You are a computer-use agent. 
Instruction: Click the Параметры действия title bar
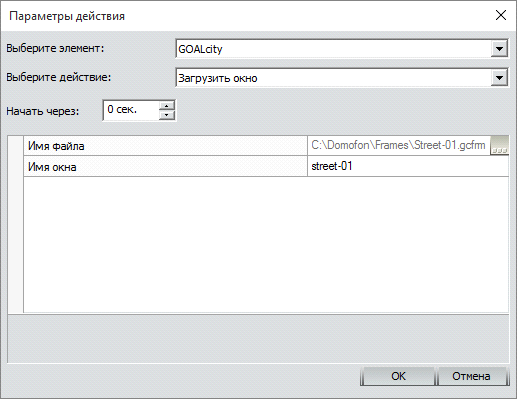[247, 16]
